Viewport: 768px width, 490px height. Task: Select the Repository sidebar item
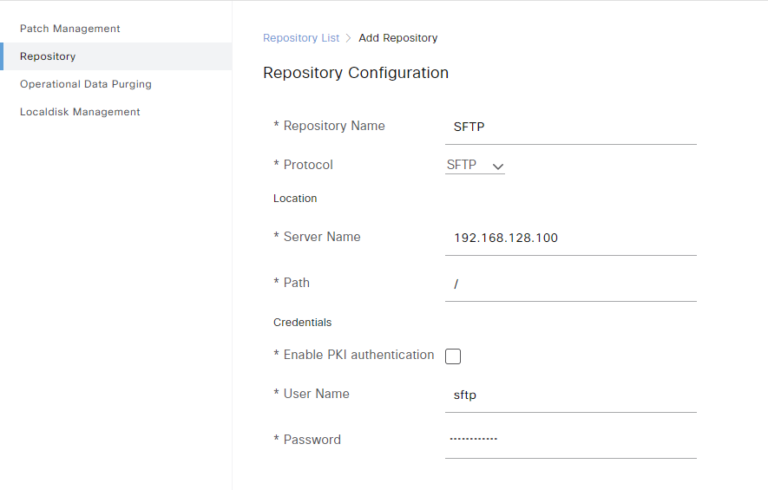(x=48, y=57)
